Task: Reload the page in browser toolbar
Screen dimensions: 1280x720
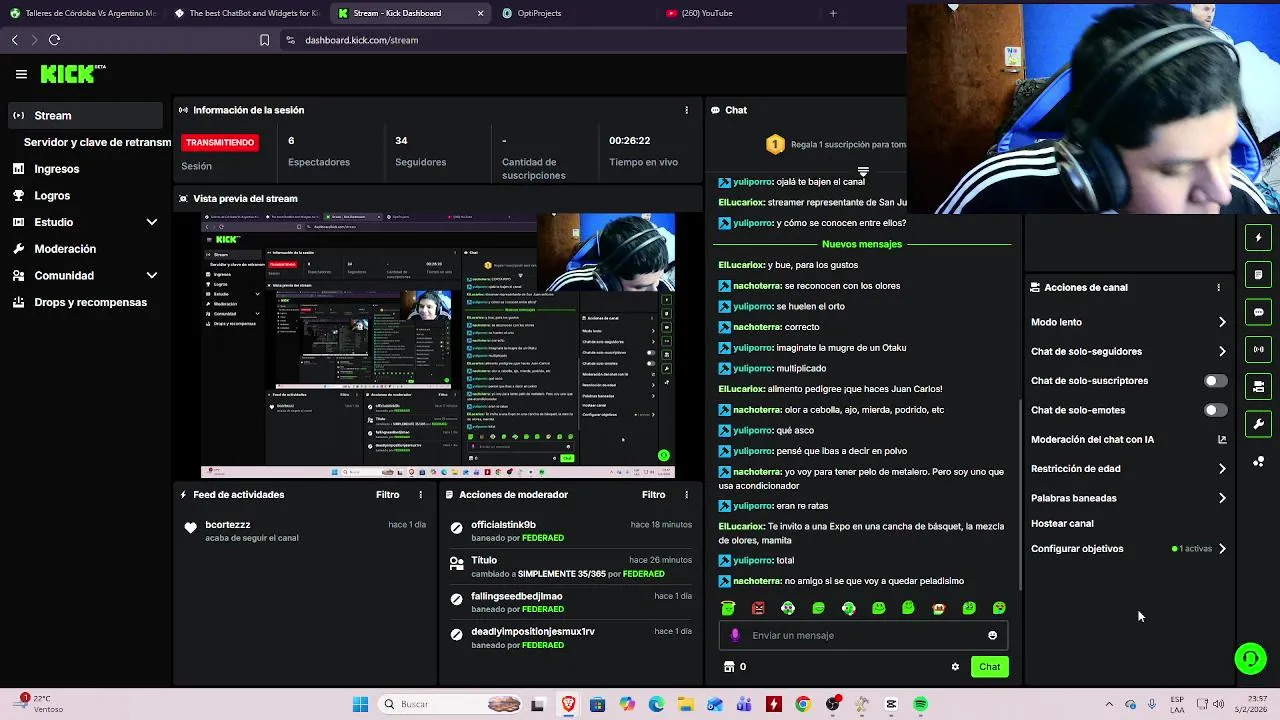Action: (54, 40)
